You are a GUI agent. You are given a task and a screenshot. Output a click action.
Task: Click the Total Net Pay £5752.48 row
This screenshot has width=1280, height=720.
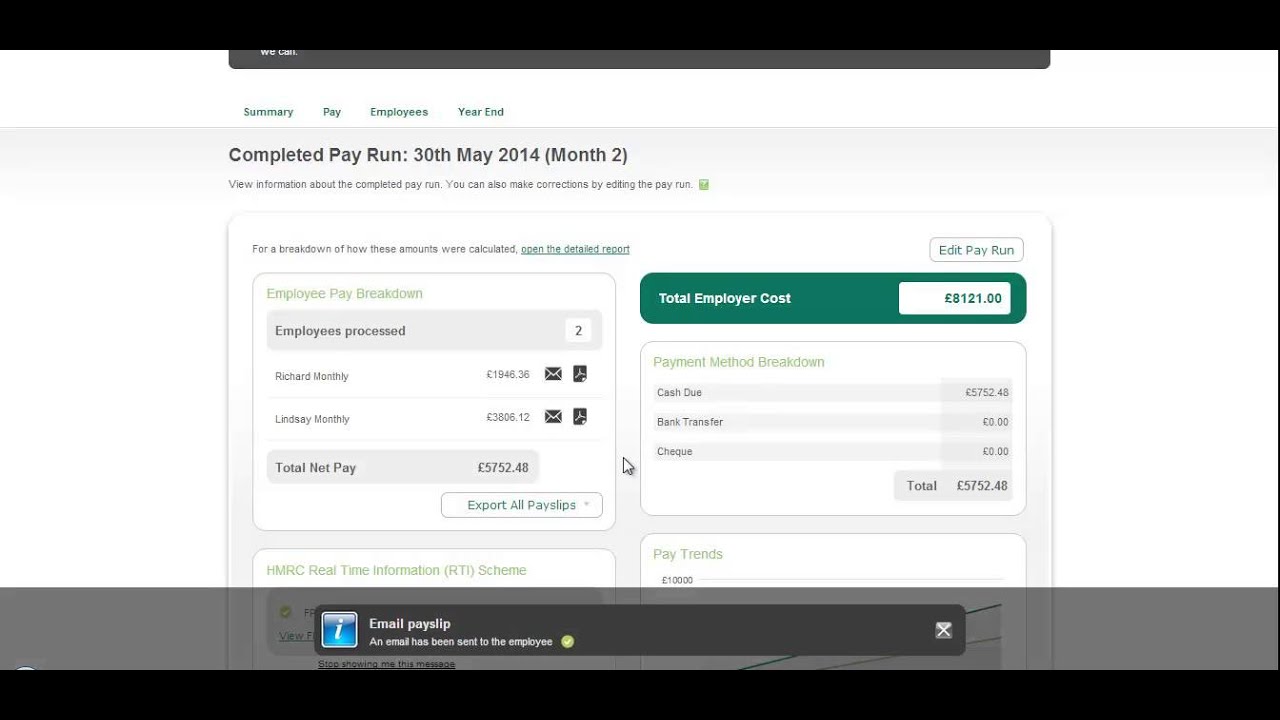click(403, 467)
